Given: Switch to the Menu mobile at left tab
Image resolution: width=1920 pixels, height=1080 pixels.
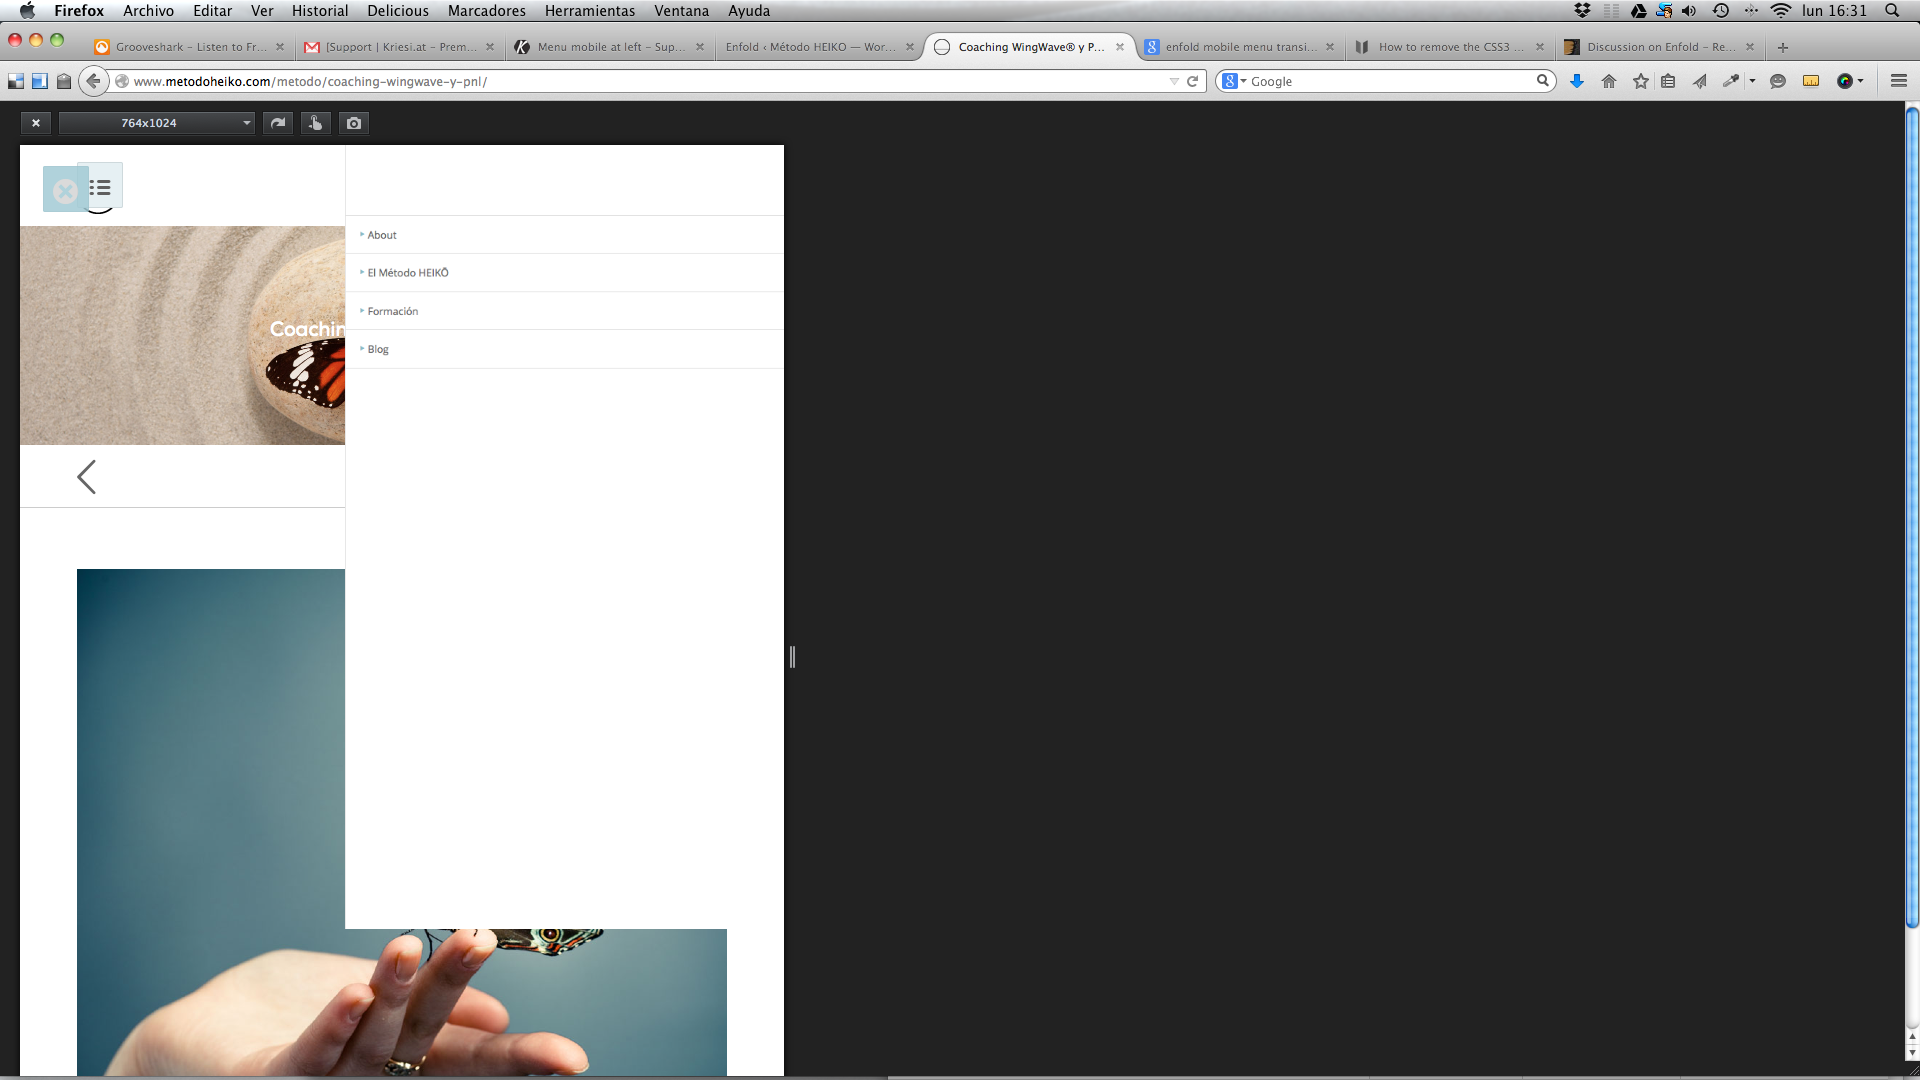Looking at the screenshot, I should tap(610, 47).
